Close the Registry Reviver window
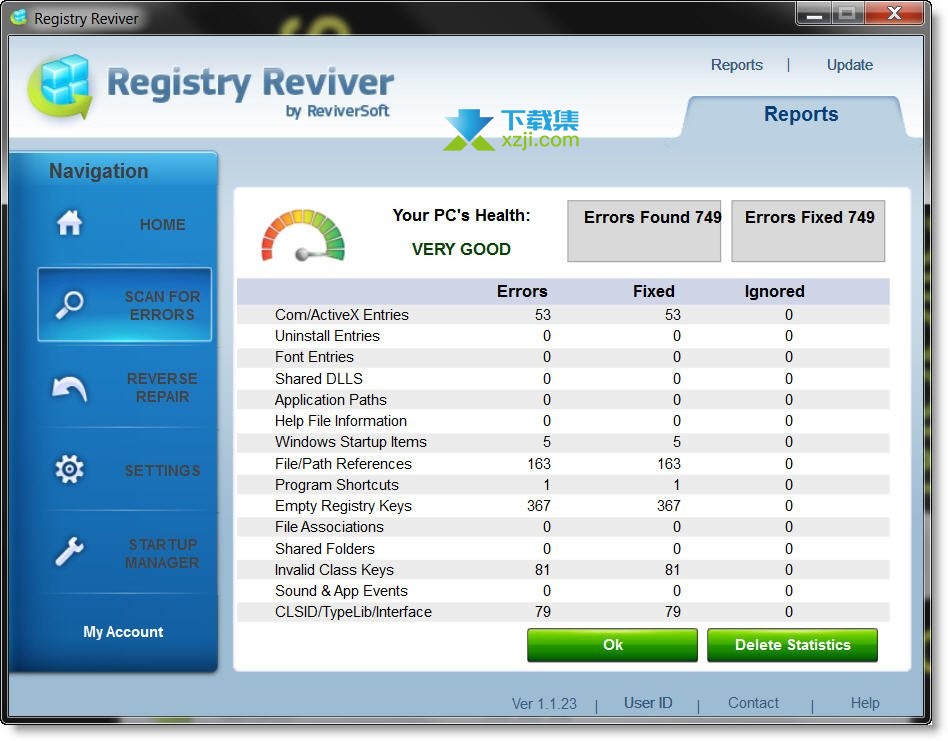Screen dimensions: 948x741 point(894,13)
